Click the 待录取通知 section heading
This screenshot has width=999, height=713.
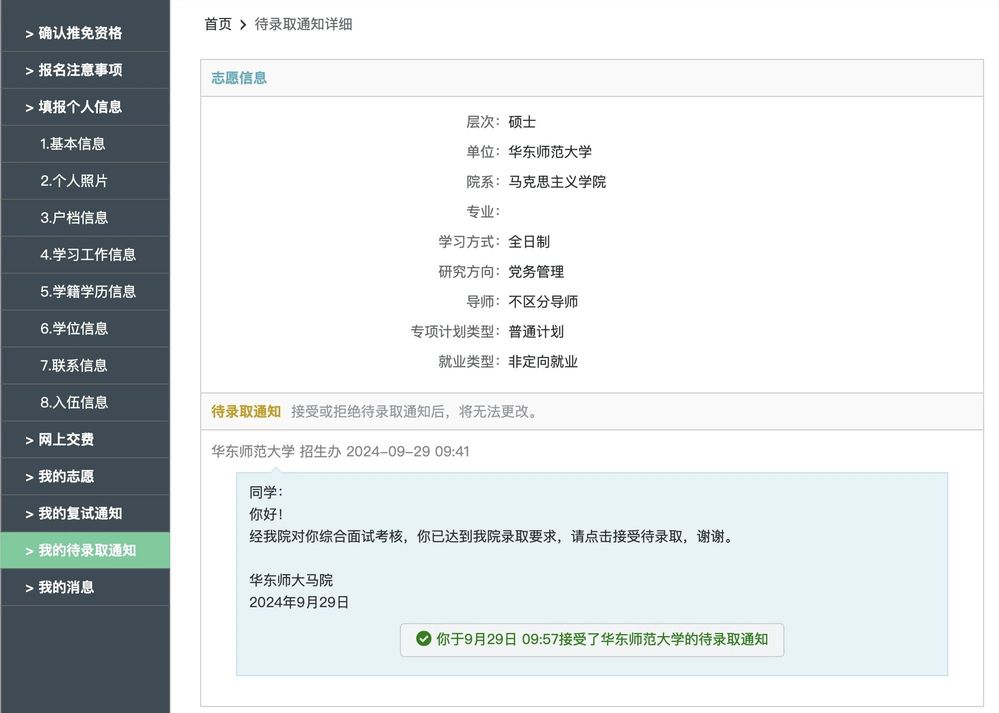coord(246,411)
